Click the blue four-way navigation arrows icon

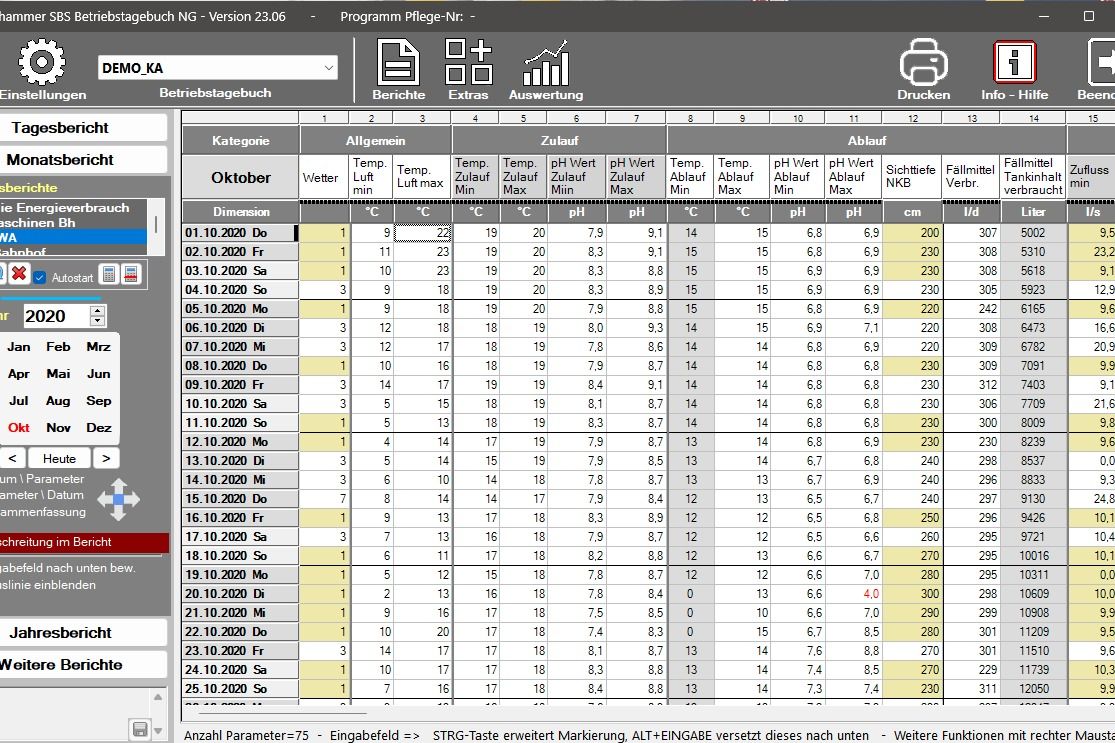(118, 499)
